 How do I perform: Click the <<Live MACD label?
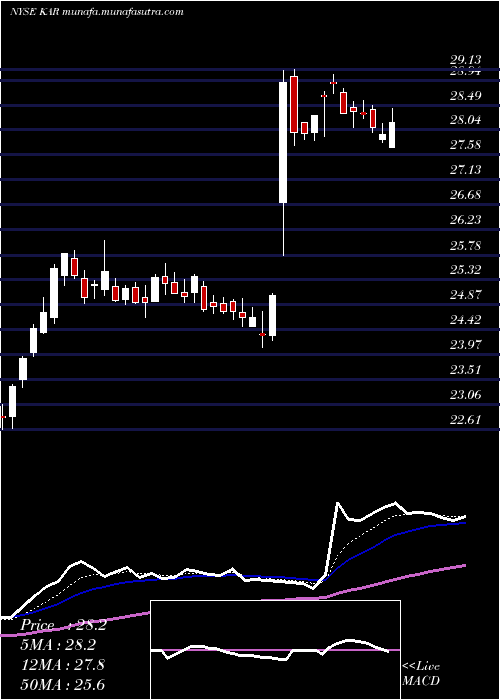421,674
